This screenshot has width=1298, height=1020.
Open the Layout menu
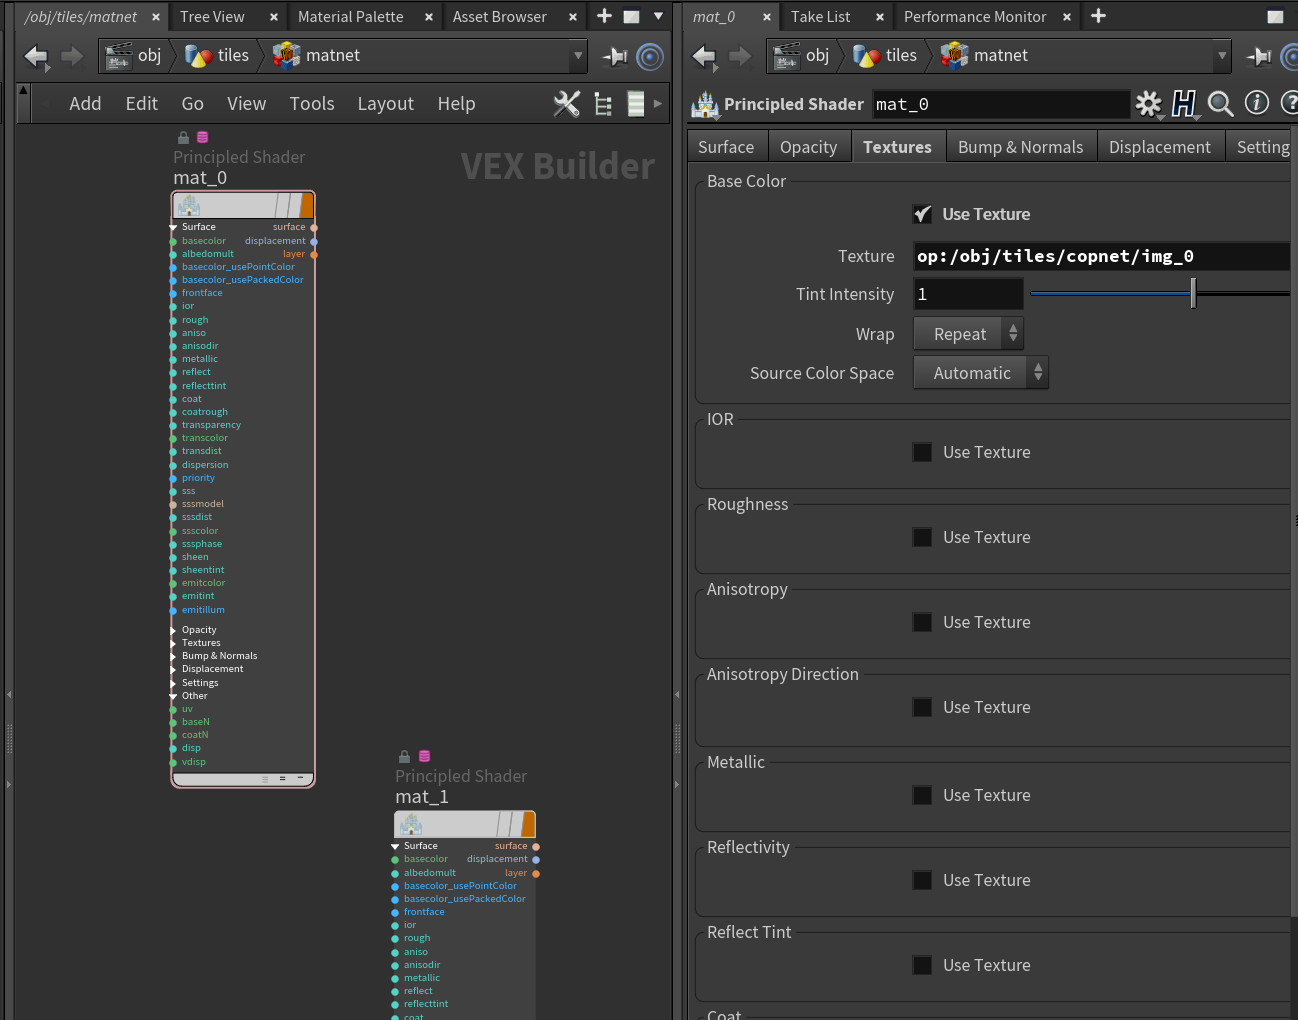pos(385,104)
